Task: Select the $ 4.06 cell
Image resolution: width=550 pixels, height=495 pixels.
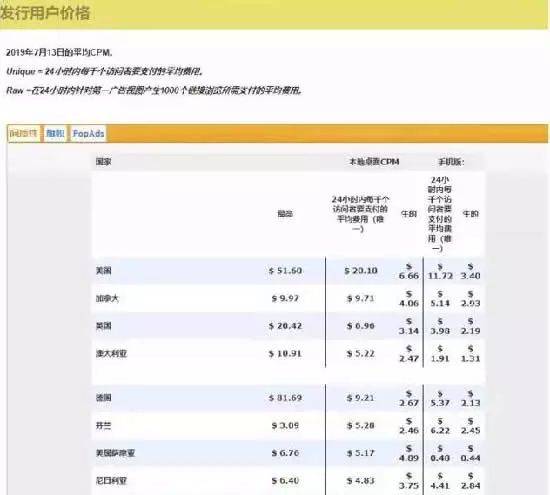Action: click(409, 299)
